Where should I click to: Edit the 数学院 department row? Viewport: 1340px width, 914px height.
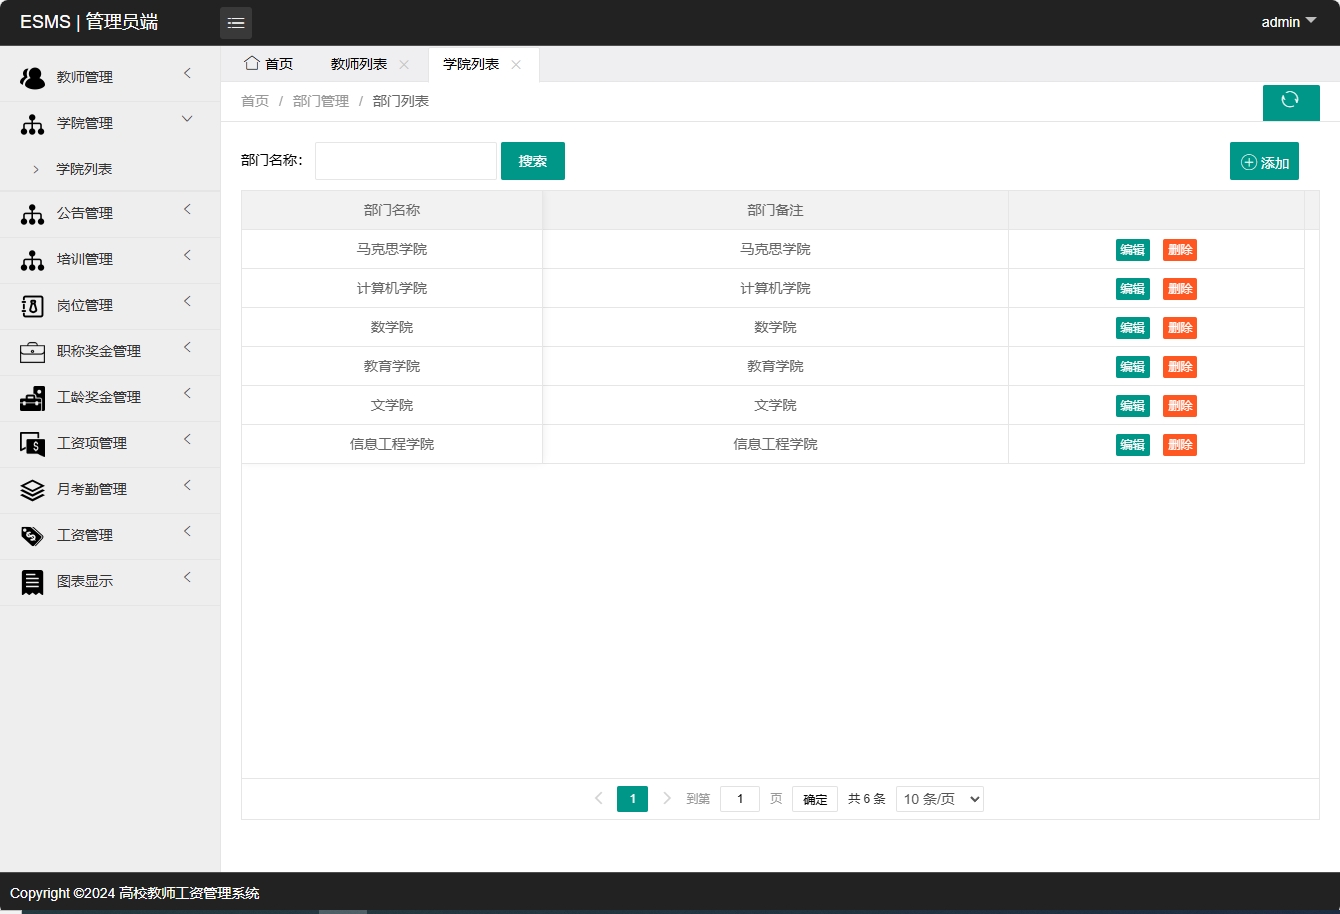coord(1132,327)
